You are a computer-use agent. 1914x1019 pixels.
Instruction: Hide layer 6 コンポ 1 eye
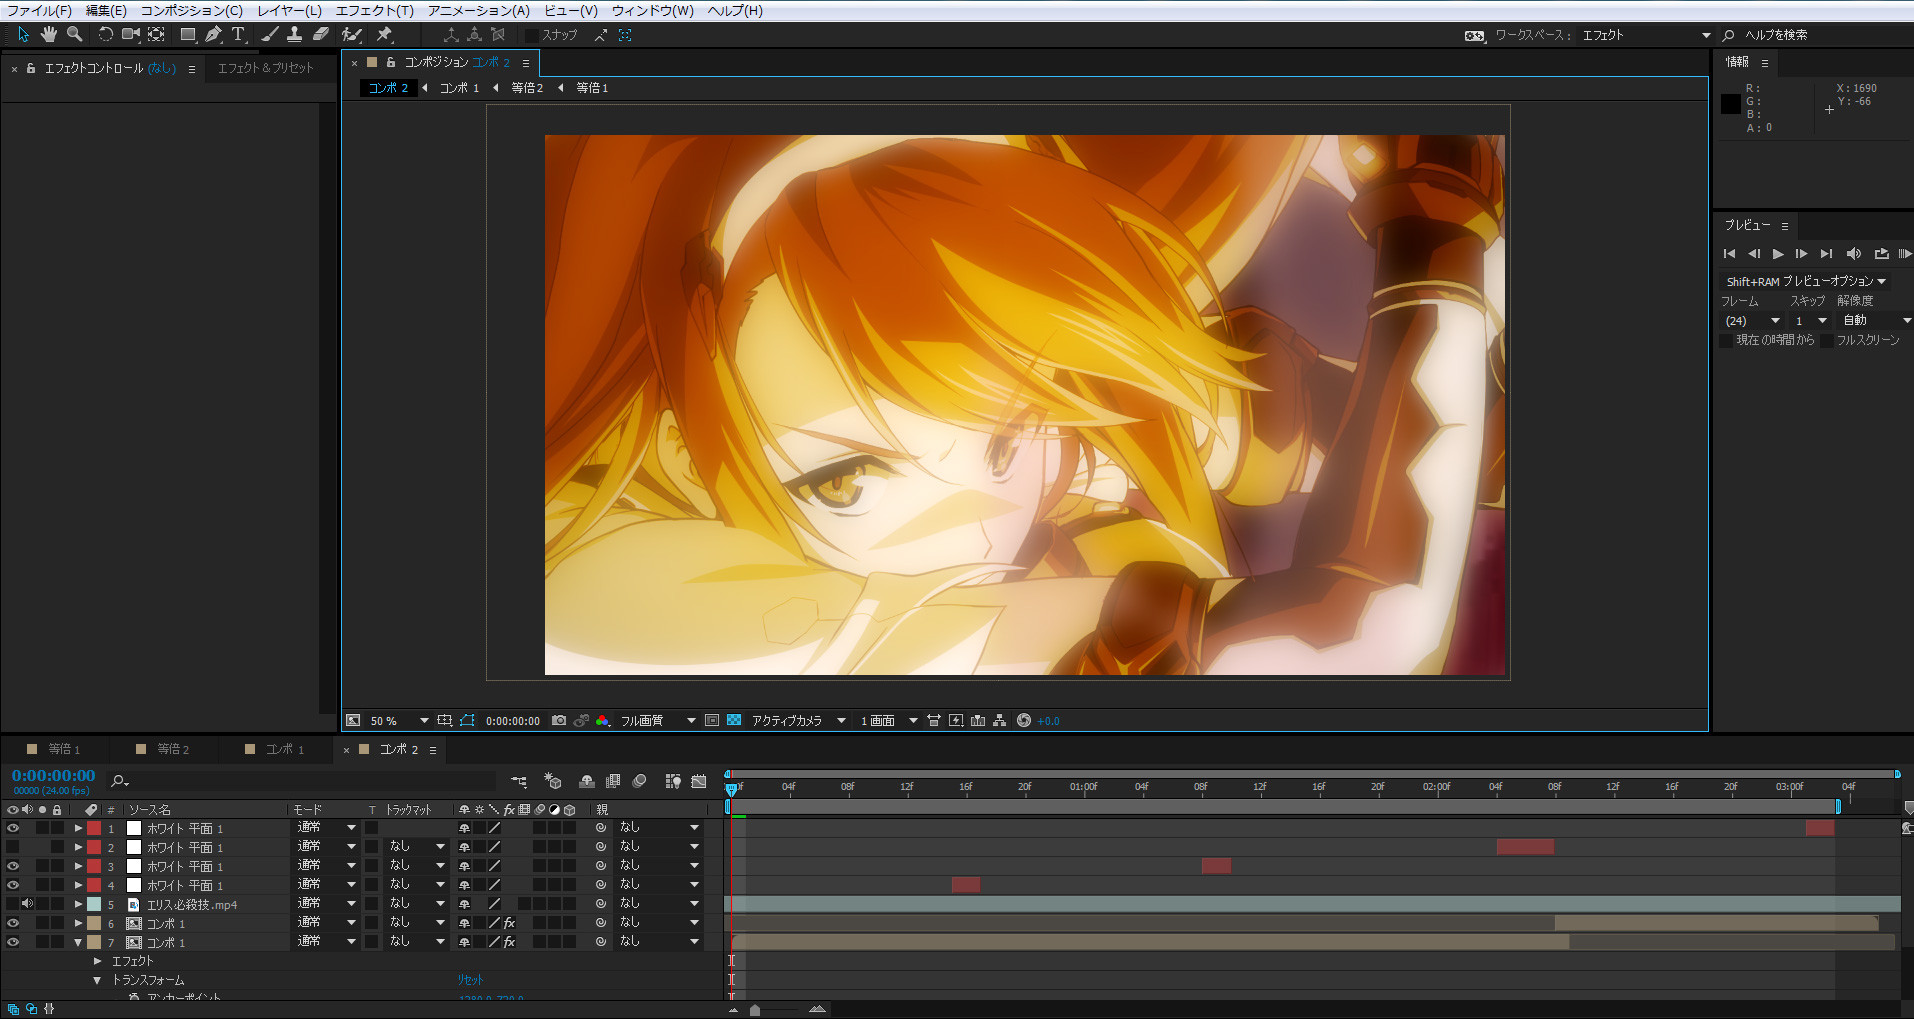point(13,923)
